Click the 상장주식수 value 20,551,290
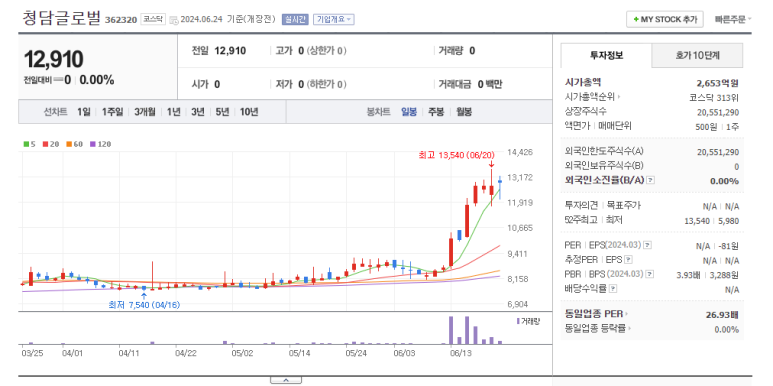This screenshot has height=386, width=773. coord(718,112)
